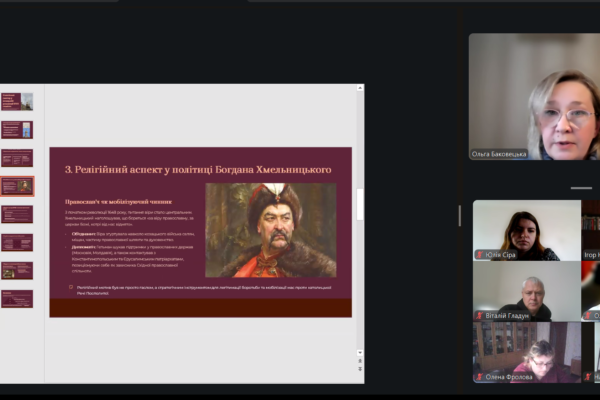Click muted microphone icon beside Олена Фролова
The image size is (600, 400).
point(480,376)
